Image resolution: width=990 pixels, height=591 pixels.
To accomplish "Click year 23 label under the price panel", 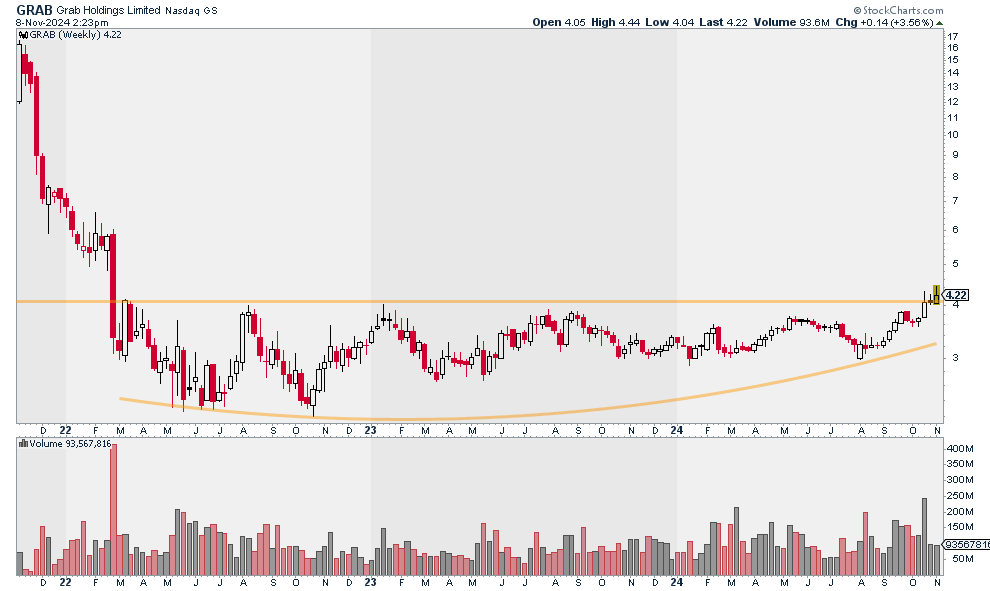I will click(x=371, y=431).
